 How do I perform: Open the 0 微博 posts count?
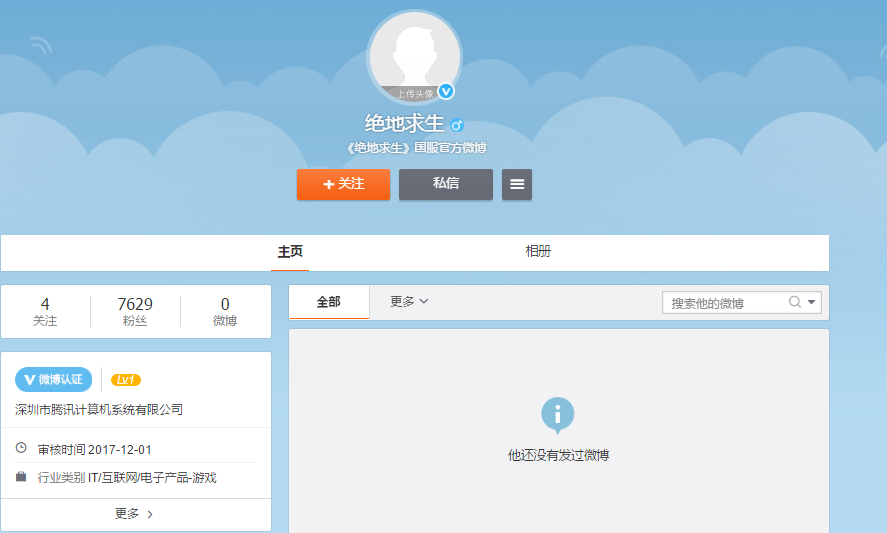click(x=225, y=312)
